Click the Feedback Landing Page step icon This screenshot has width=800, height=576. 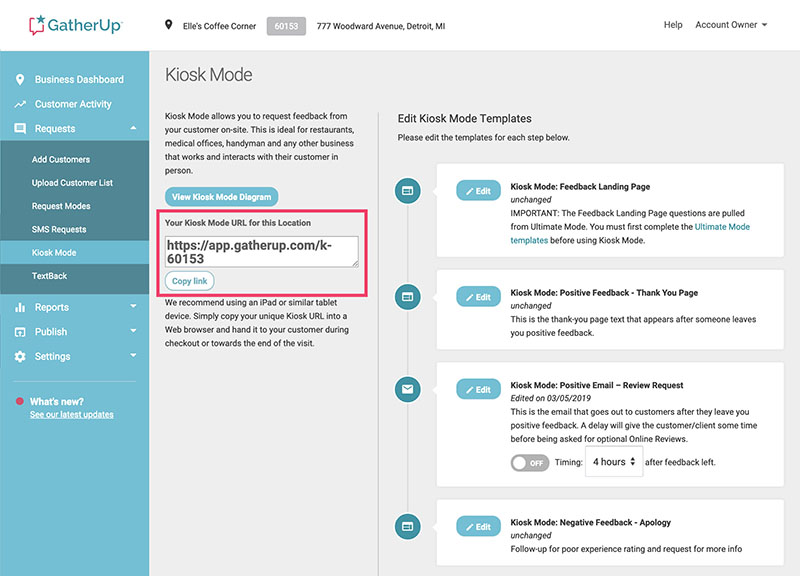(408, 191)
